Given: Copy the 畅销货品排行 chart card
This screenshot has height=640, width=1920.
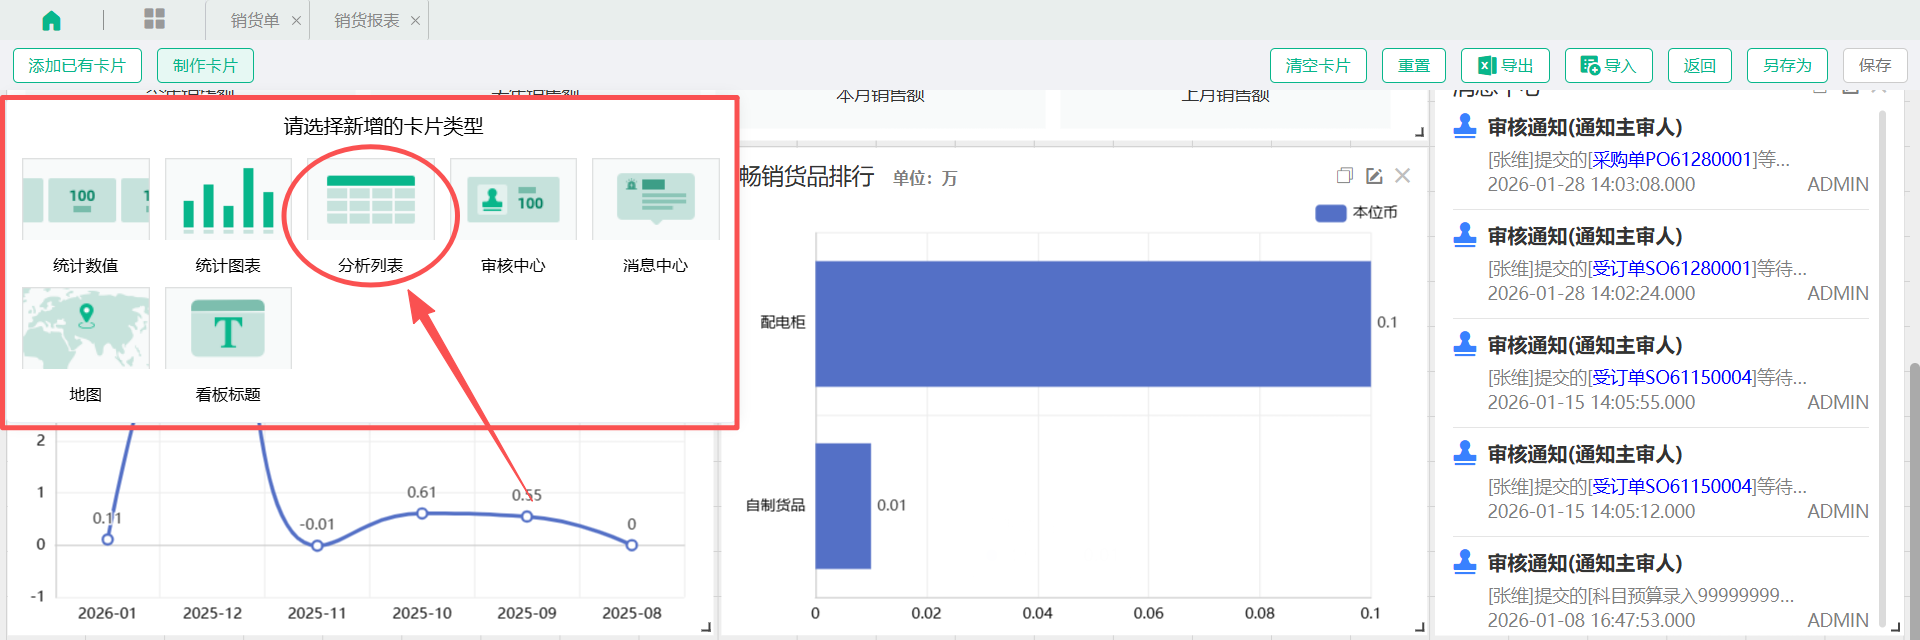Looking at the screenshot, I should point(1345,176).
